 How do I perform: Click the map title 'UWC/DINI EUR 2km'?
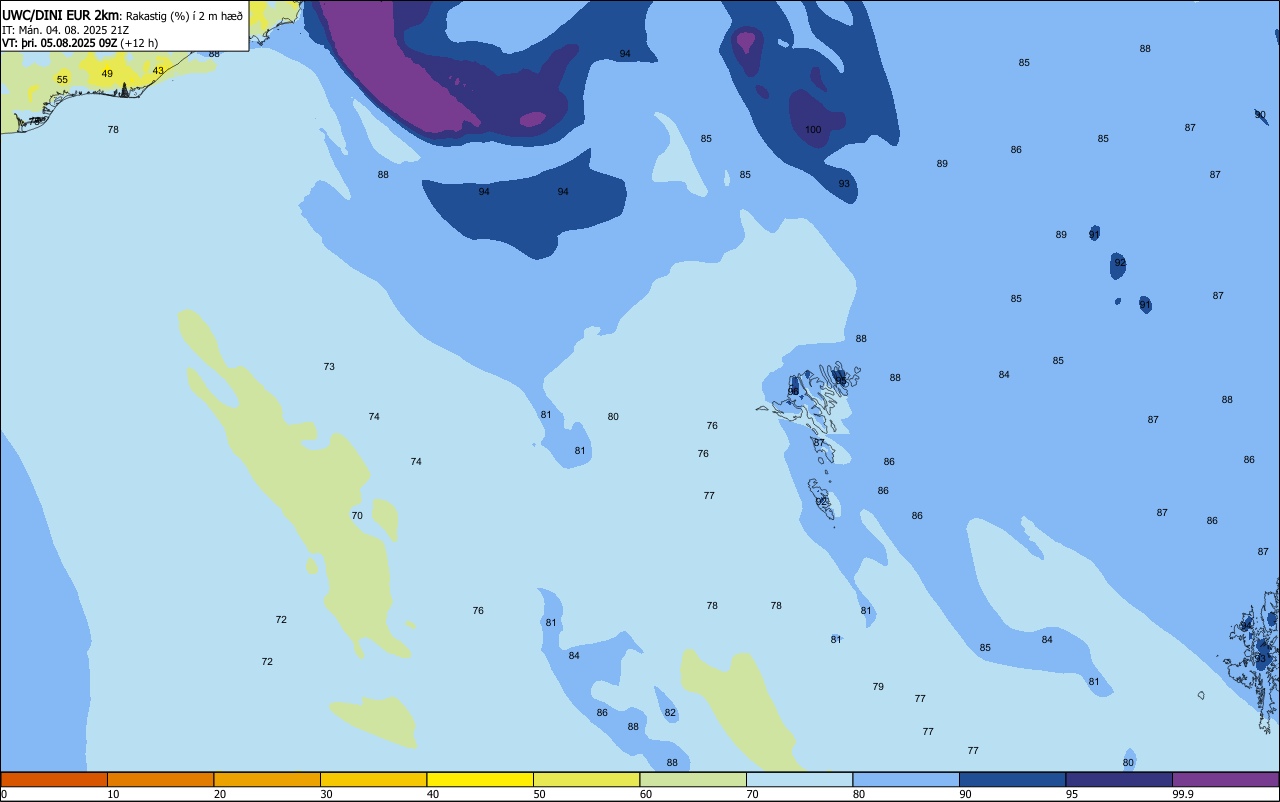click(x=61, y=15)
